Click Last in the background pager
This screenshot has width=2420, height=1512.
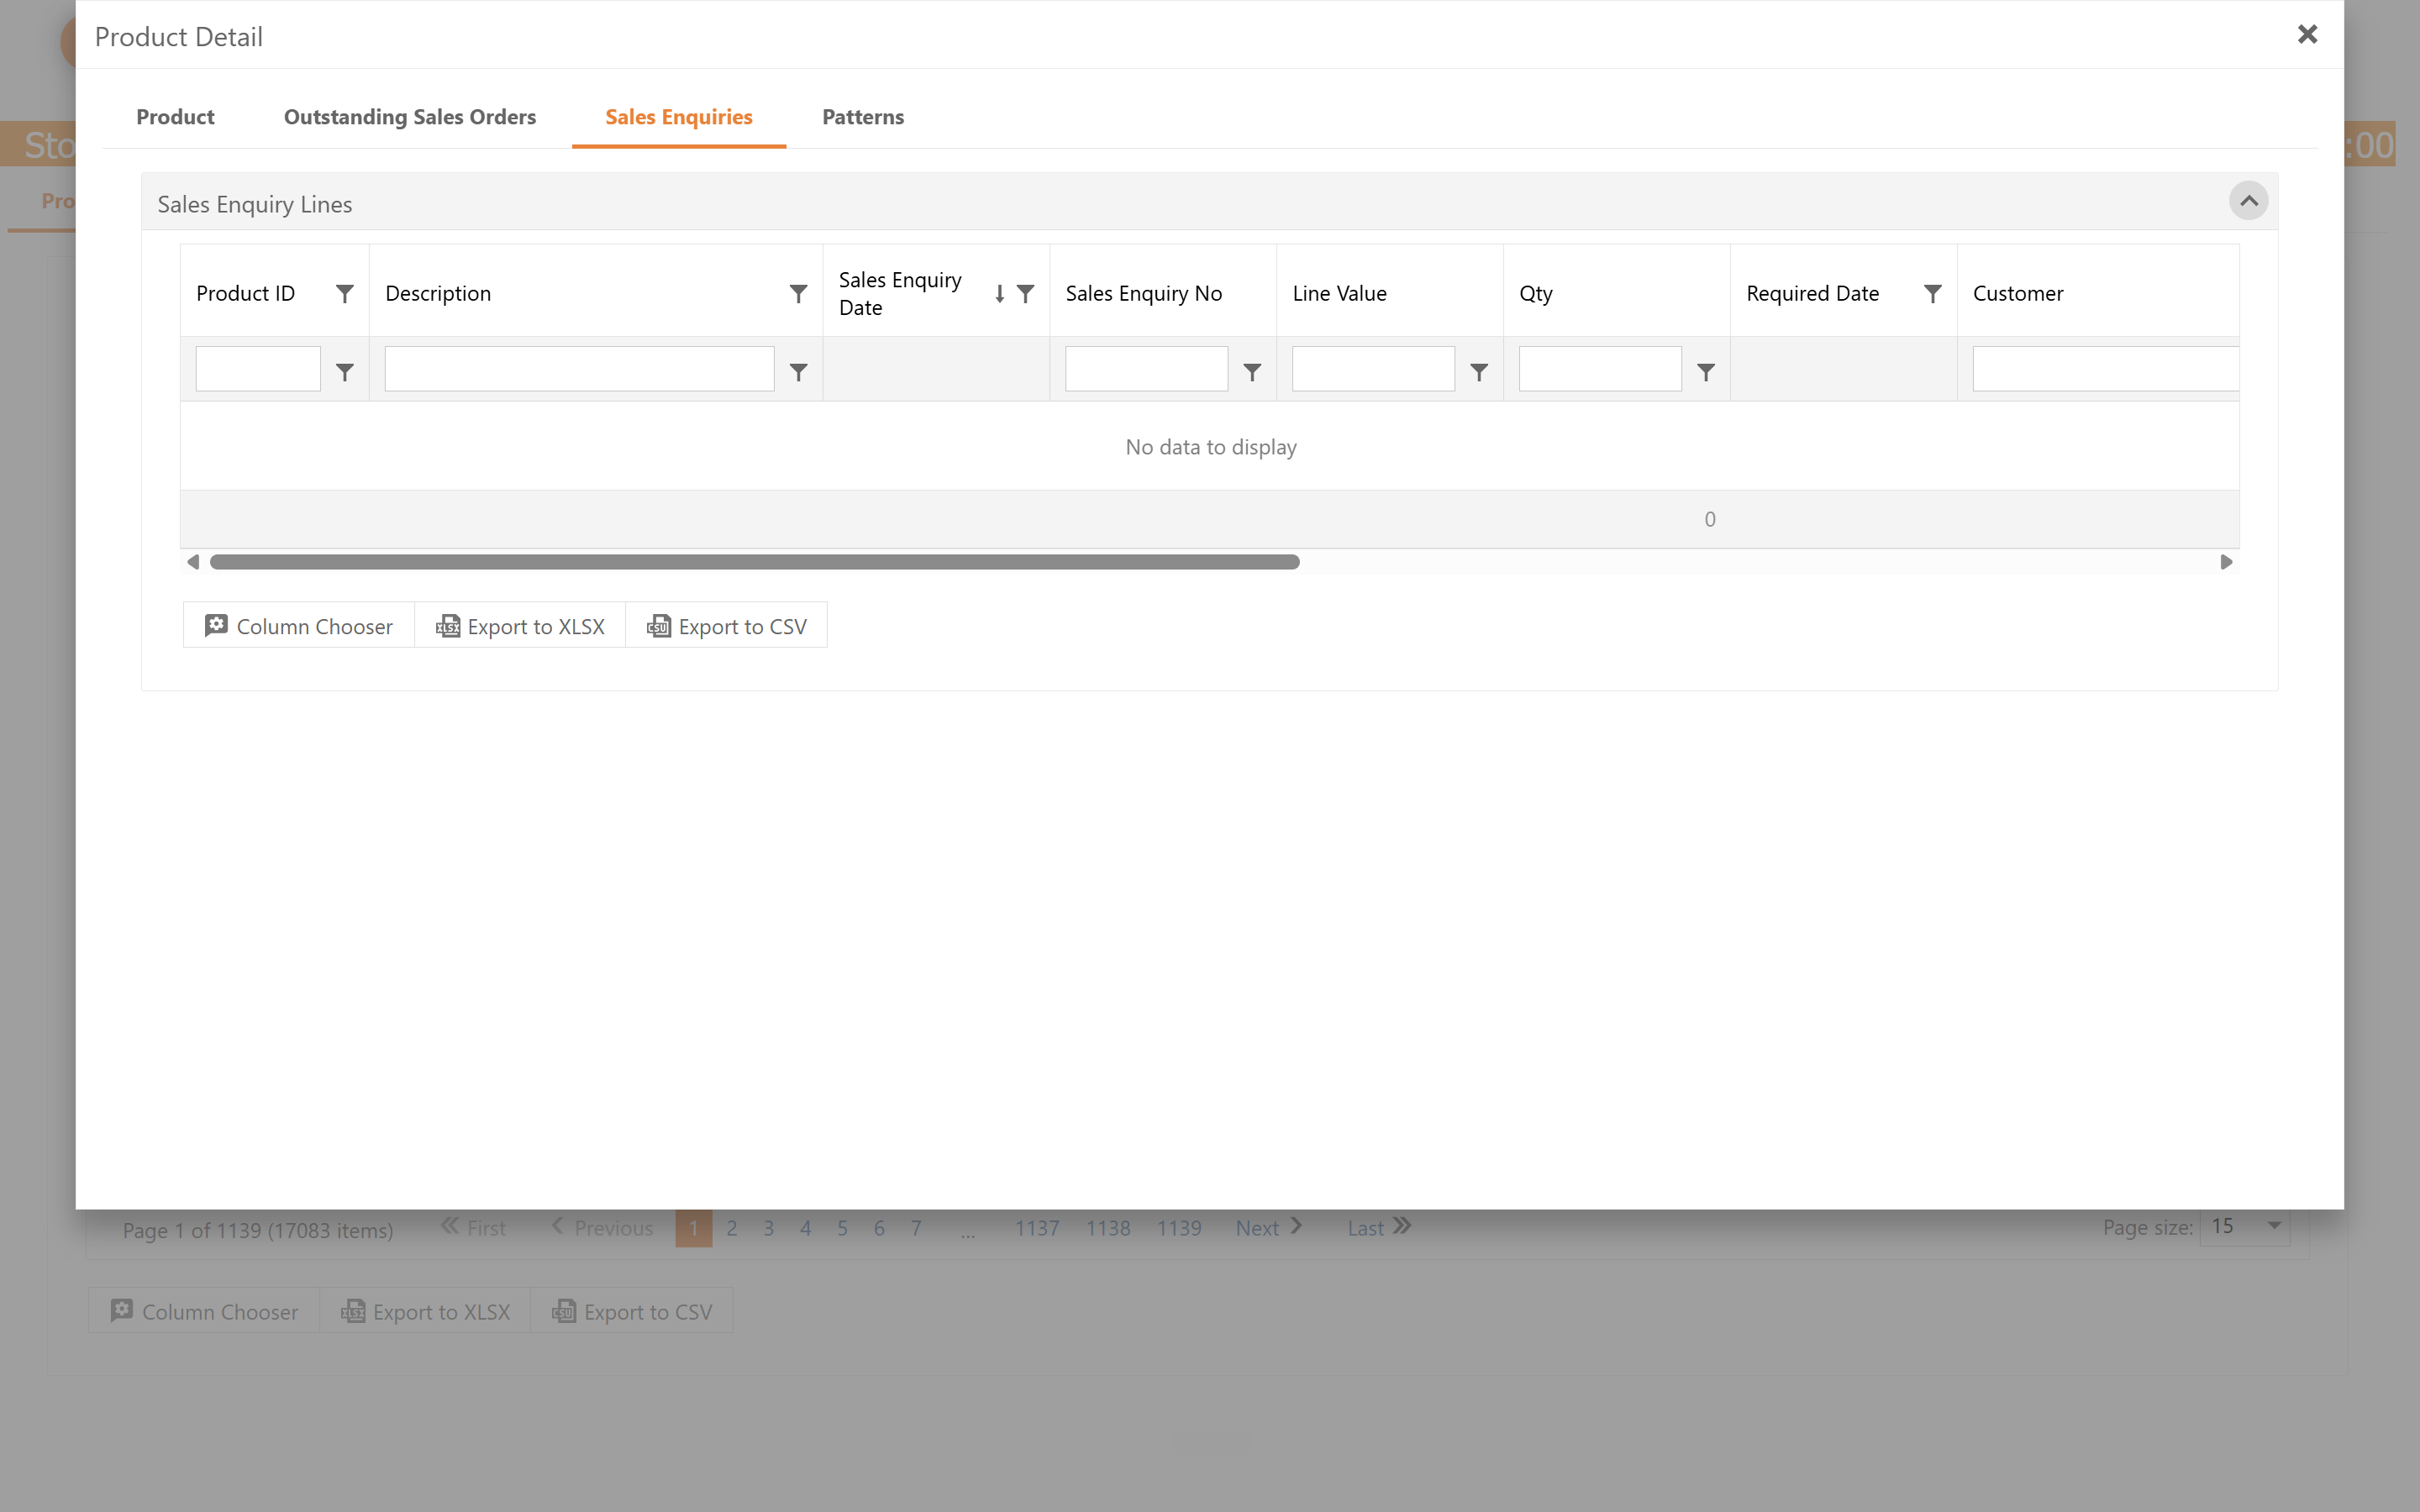pos(1379,1228)
